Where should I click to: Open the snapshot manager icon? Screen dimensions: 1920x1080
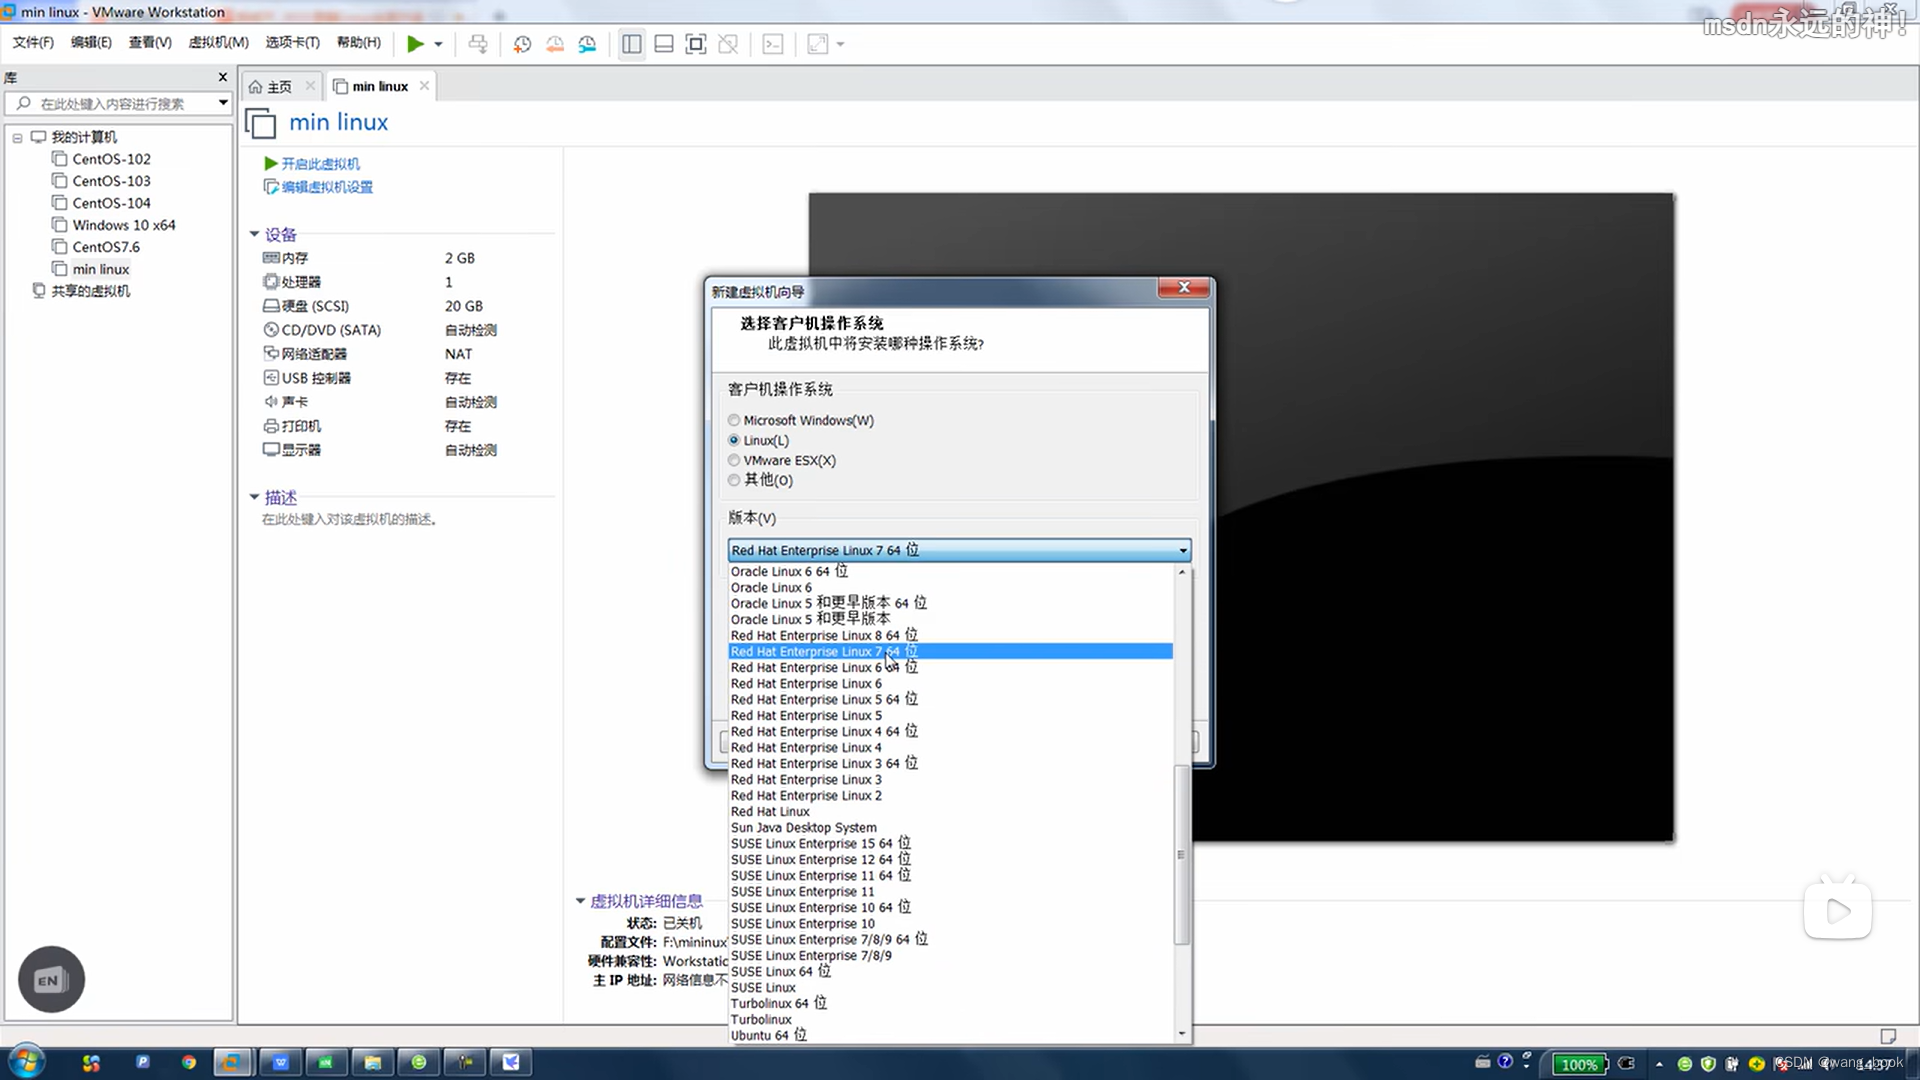[x=587, y=44]
